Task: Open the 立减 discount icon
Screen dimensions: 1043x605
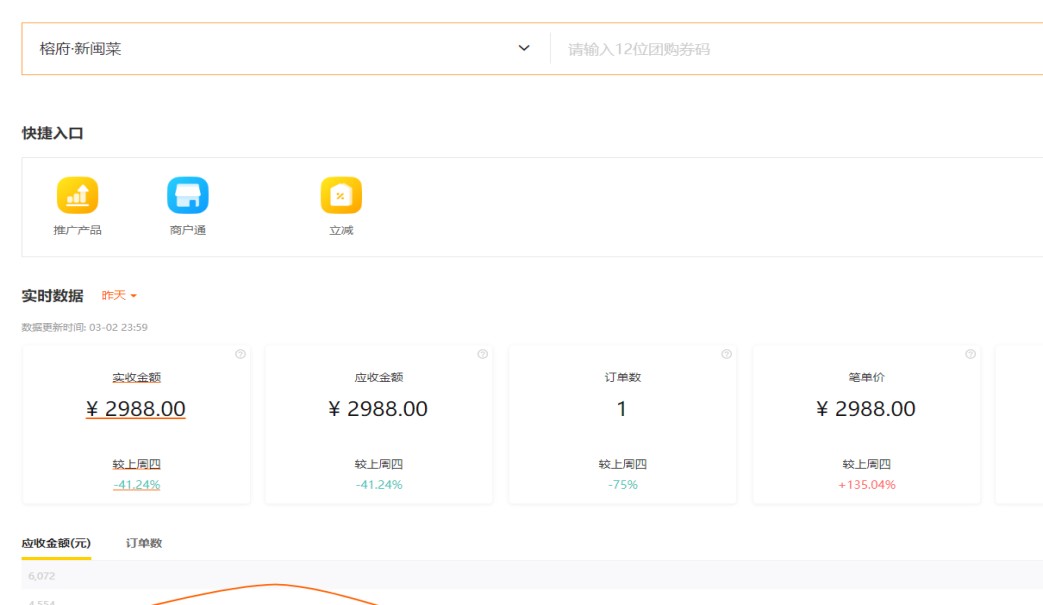Action: [x=341, y=196]
